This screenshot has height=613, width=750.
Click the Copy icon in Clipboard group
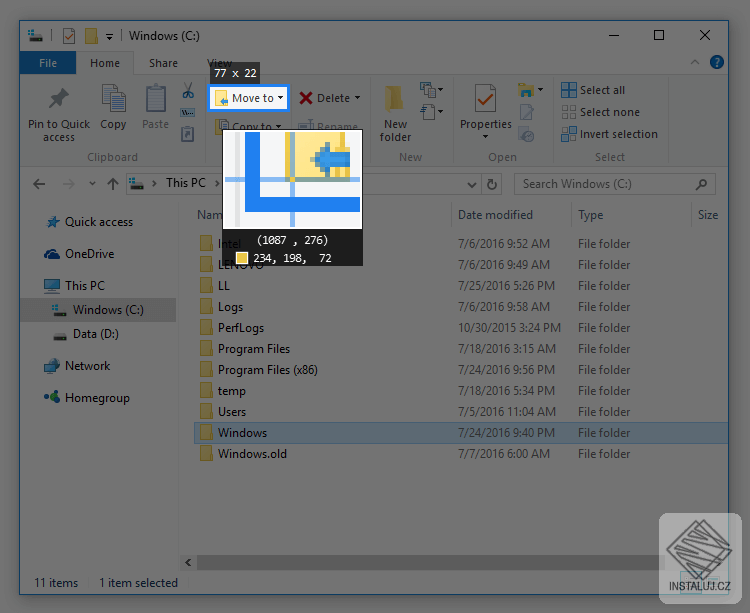click(113, 99)
